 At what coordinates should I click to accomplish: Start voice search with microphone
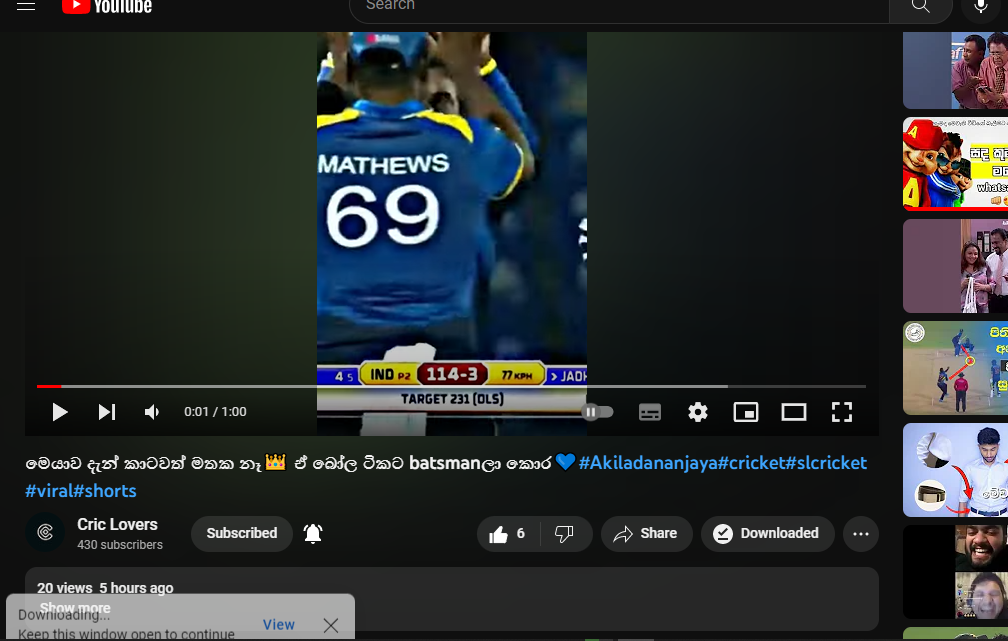click(x=980, y=8)
